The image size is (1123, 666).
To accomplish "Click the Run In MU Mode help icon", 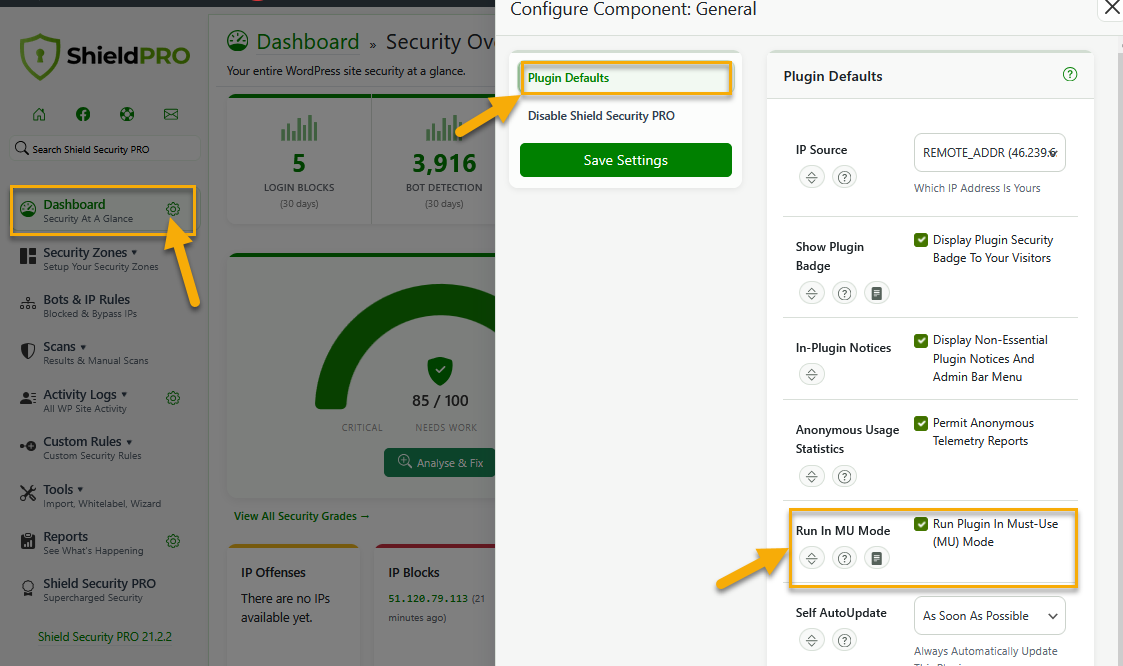I will (844, 558).
